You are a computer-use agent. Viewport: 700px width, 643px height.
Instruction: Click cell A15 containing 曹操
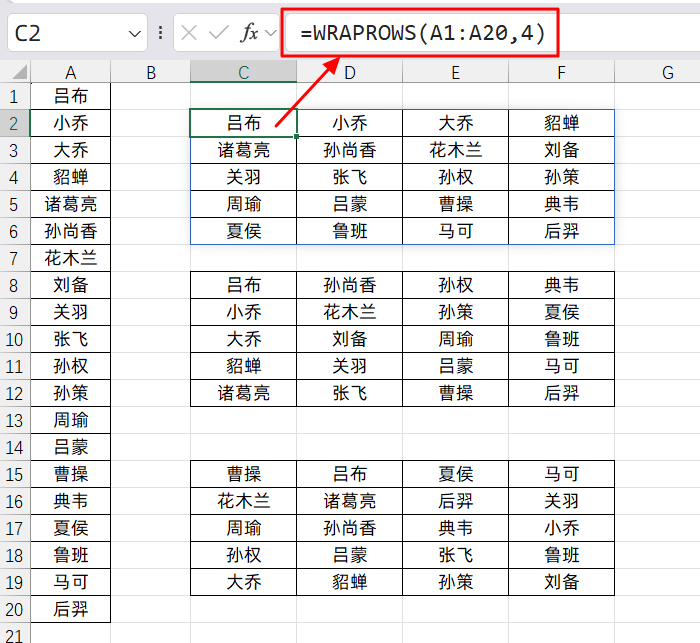pos(71,474)
